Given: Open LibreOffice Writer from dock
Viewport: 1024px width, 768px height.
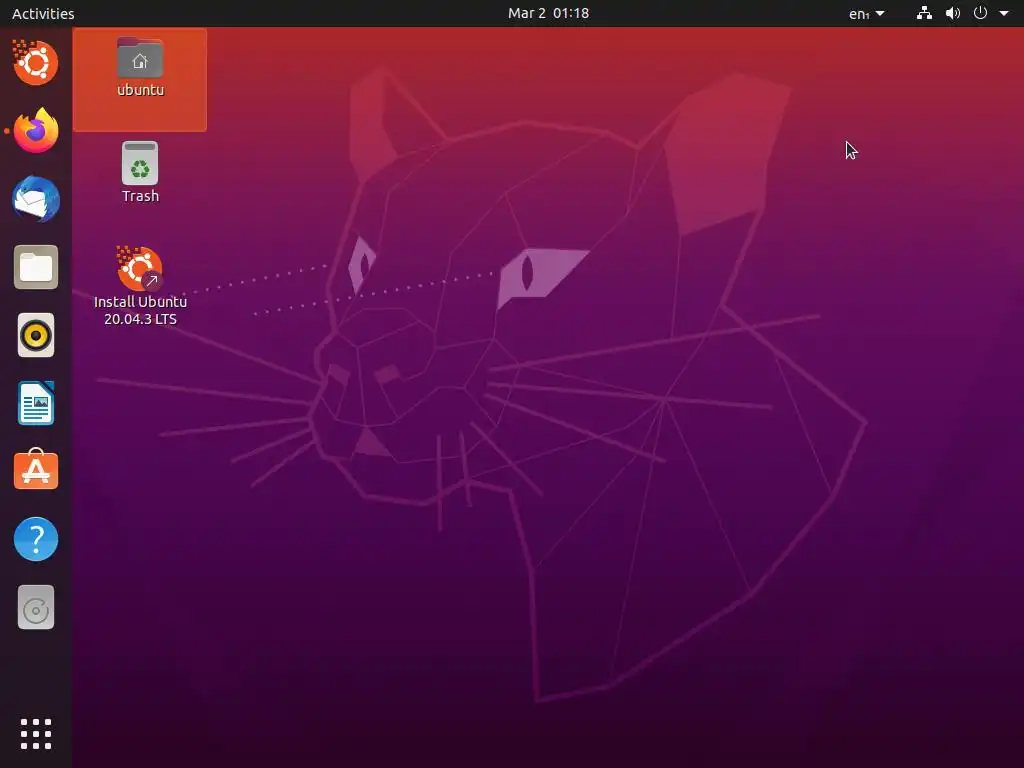Looking at the screenshot, I should (x=36, y=404).
